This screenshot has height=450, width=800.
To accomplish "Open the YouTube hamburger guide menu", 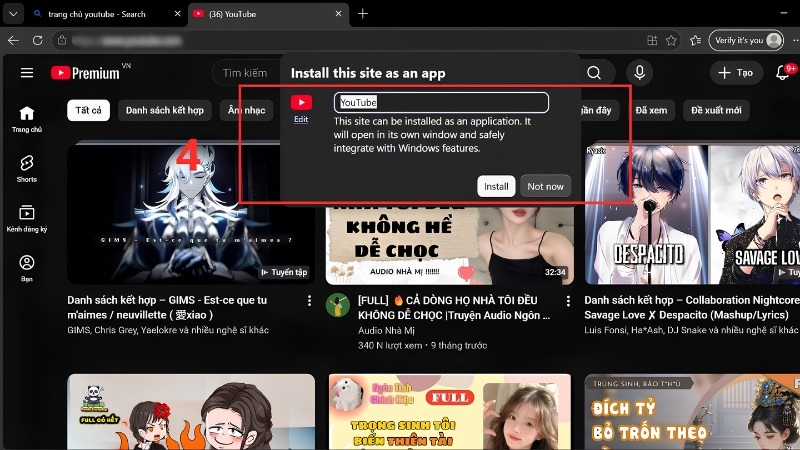I will [27, 73].
